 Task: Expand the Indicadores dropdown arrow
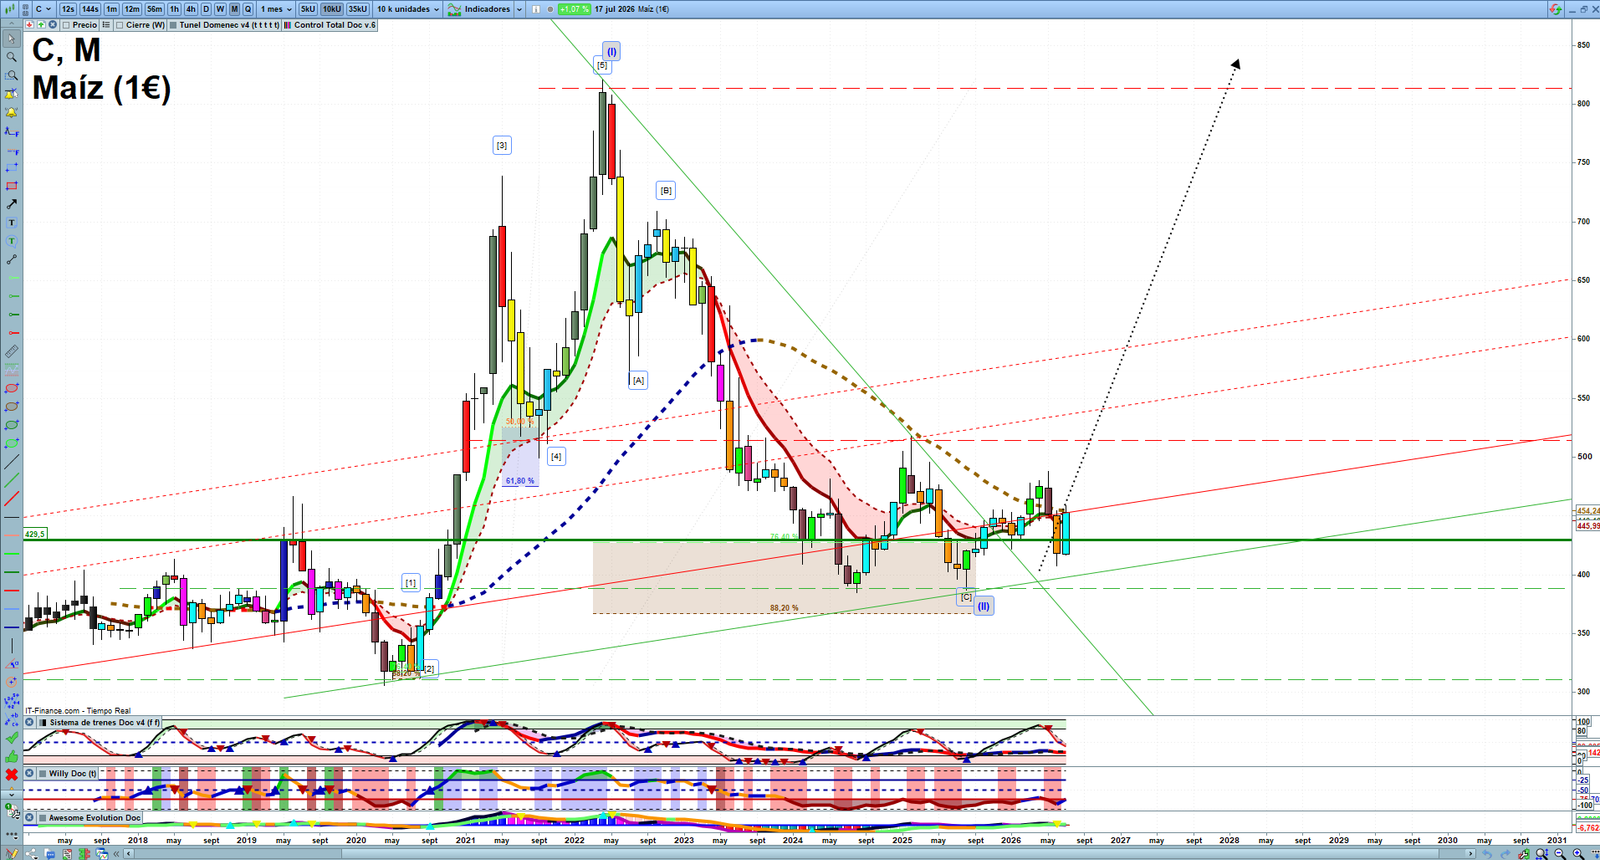[x=519, y=9]
